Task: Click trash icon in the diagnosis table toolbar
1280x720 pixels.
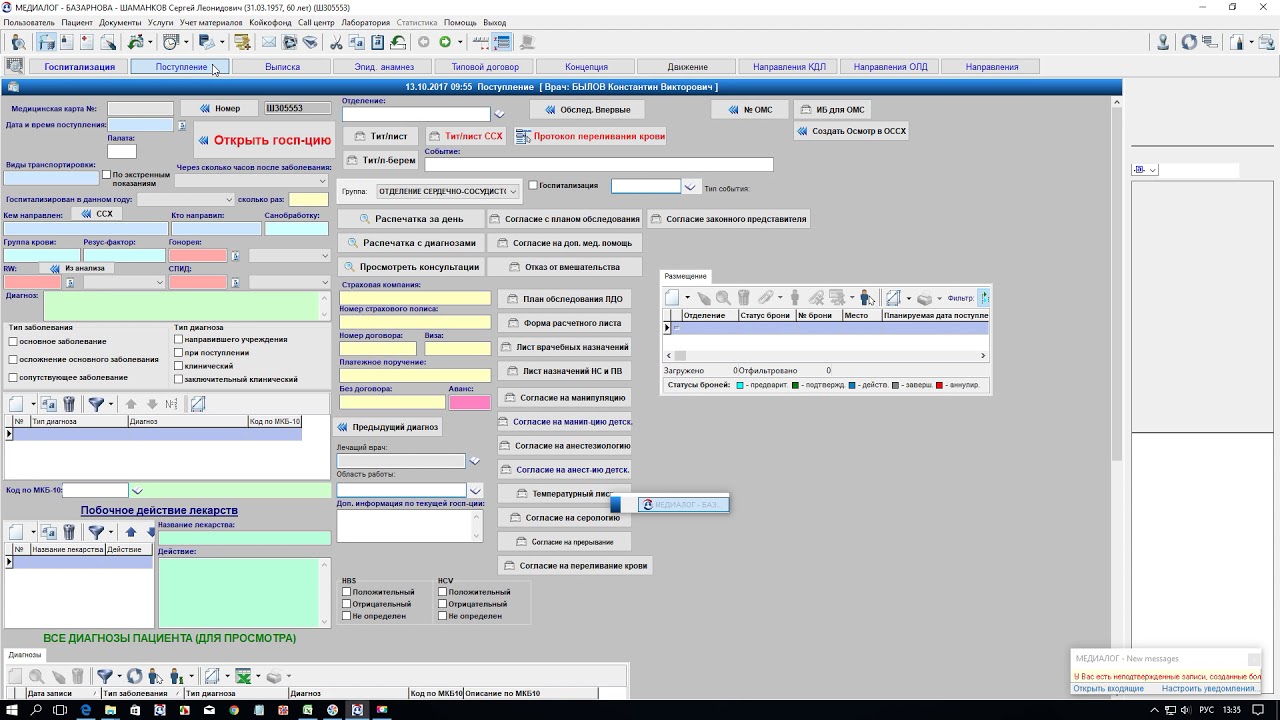Action: [69, 404]
